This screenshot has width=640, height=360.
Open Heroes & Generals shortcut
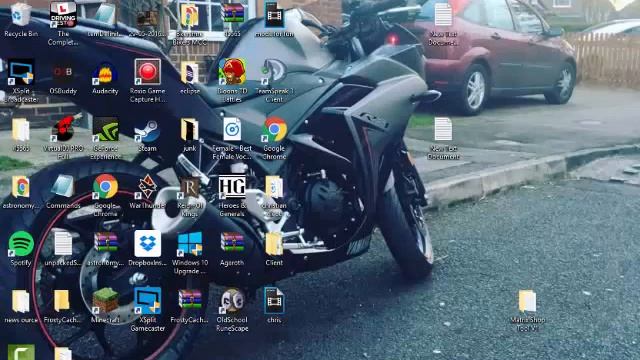[x=232, y=187]
